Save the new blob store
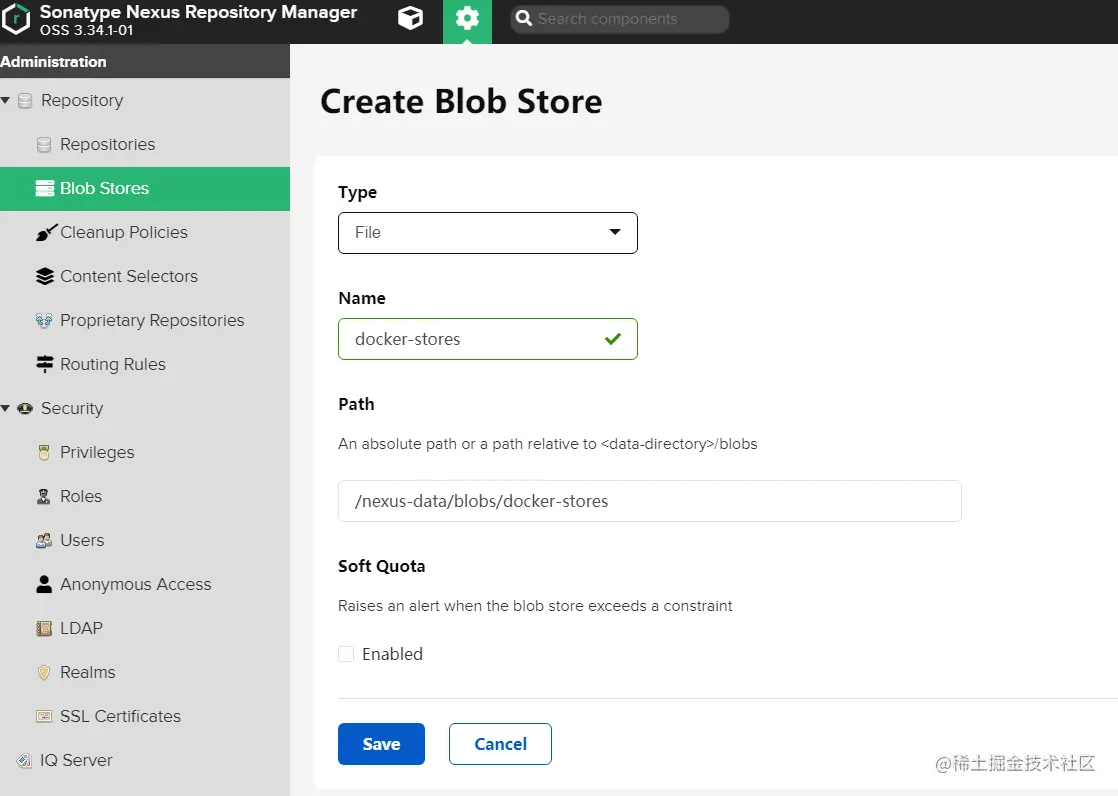 381,744
